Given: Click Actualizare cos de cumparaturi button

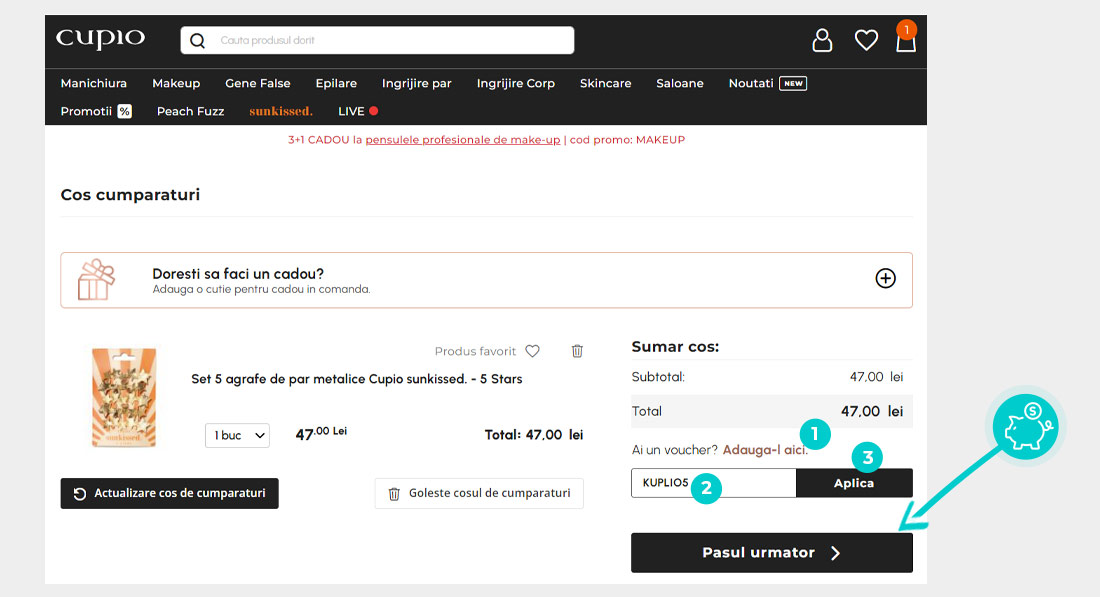Looking at the screenshot, I should point(169,493).
